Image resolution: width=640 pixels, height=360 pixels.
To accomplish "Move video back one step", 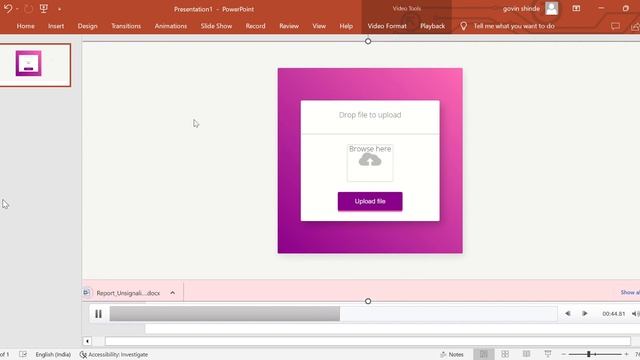I will coord(567,313).
